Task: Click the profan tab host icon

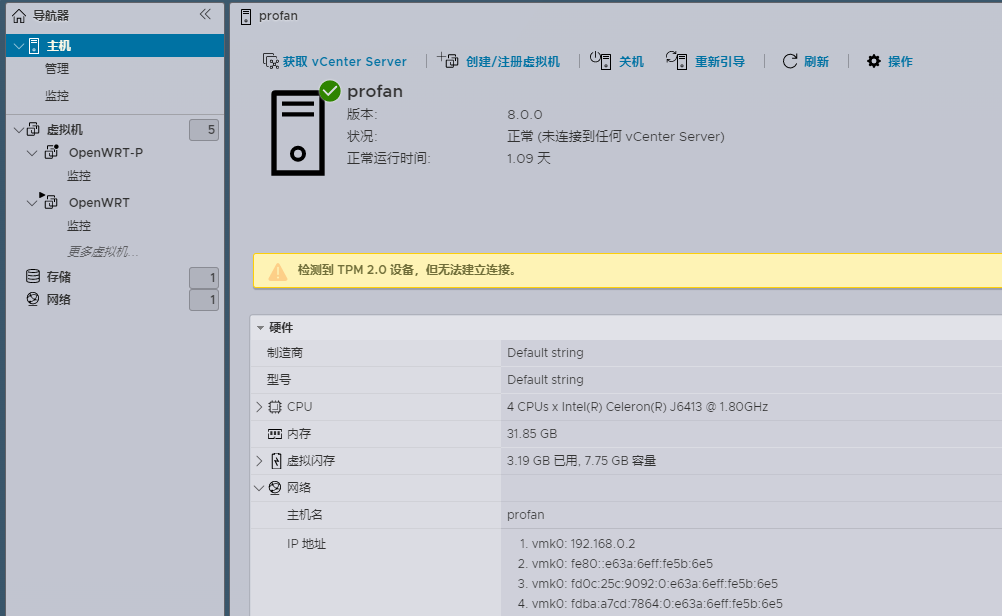Action: click(246, 17)
